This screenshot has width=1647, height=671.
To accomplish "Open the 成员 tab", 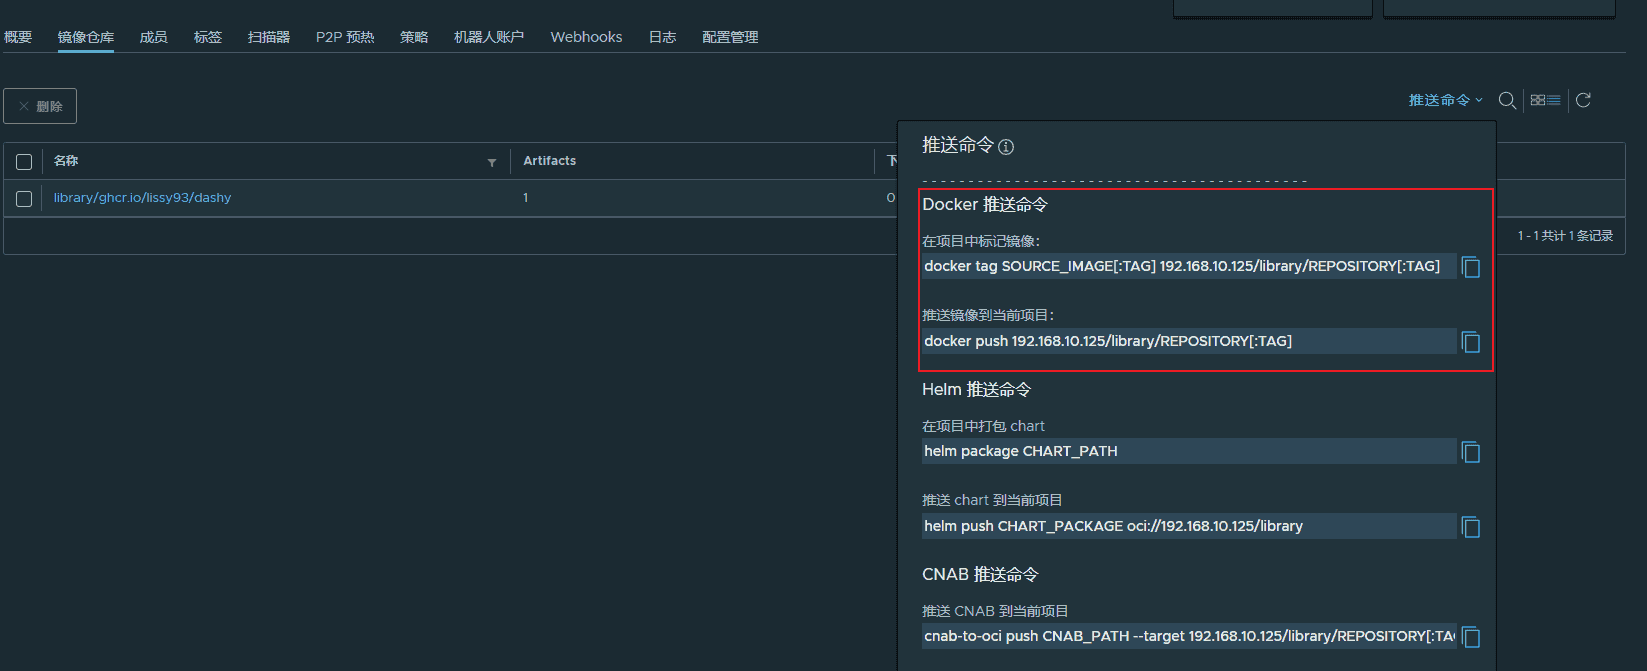I will 153,37.
